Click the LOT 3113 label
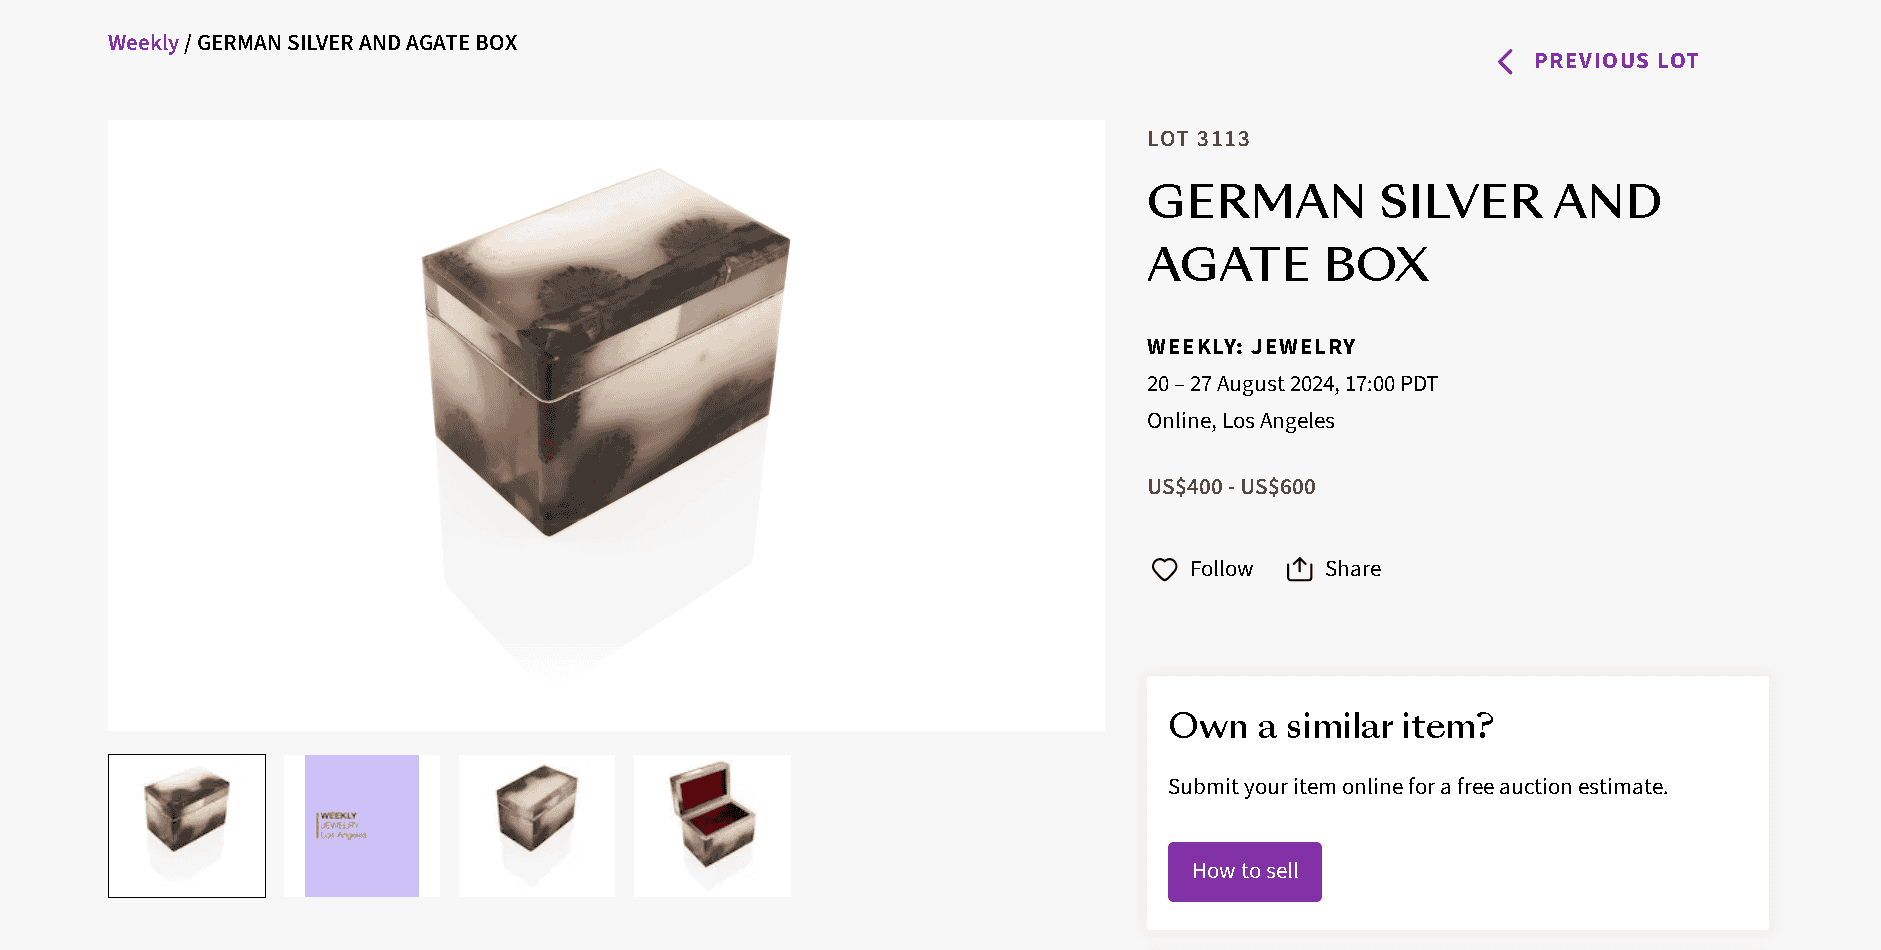 click(1198, 139)
